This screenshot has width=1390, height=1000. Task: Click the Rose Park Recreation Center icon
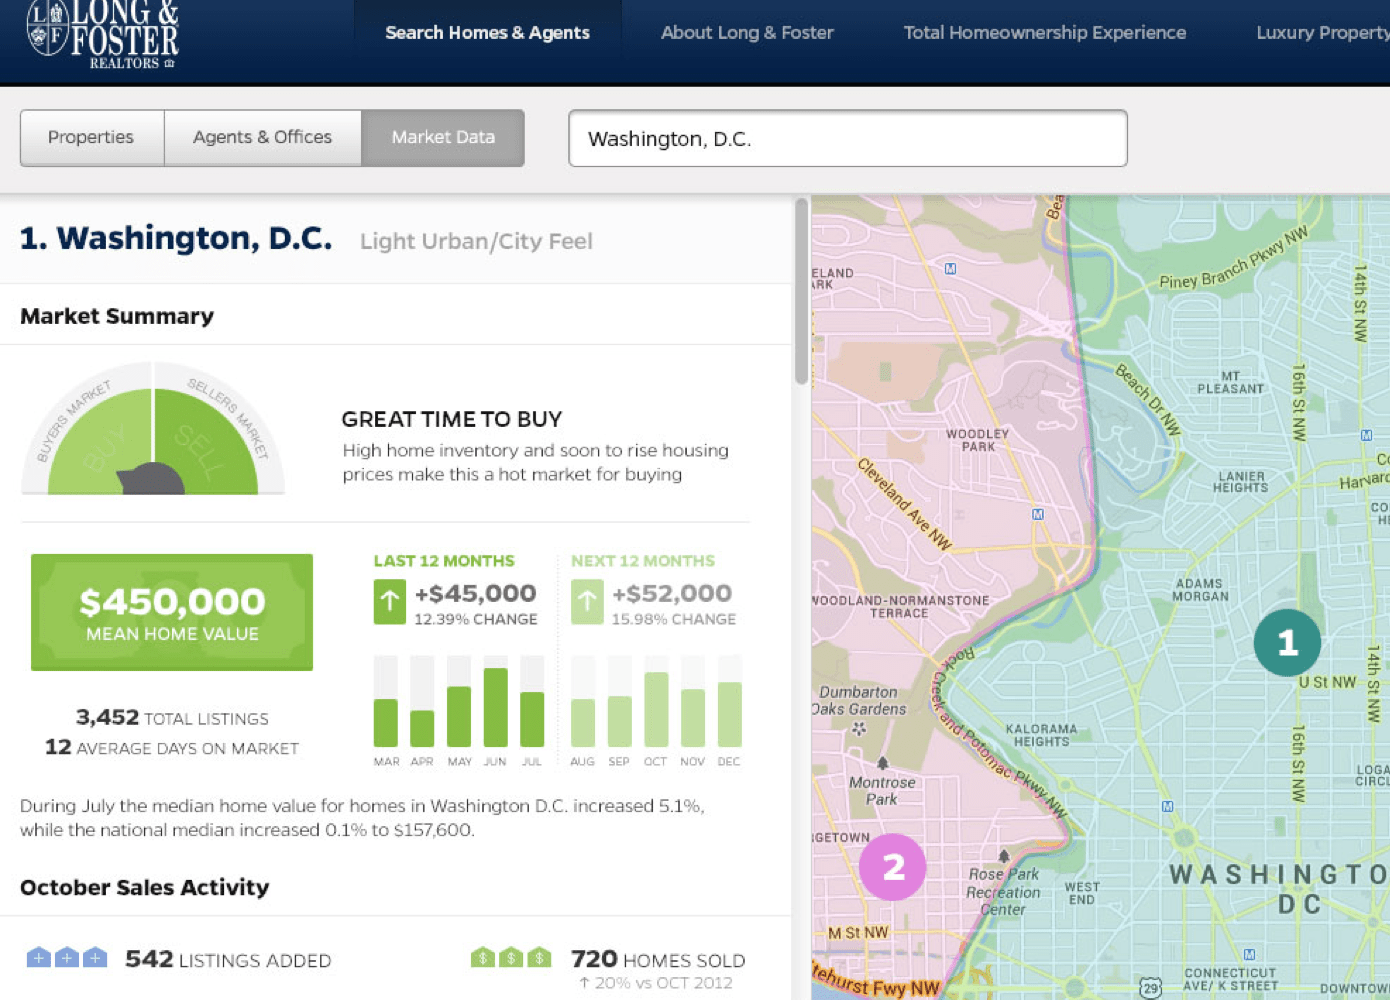(1003, 856)
